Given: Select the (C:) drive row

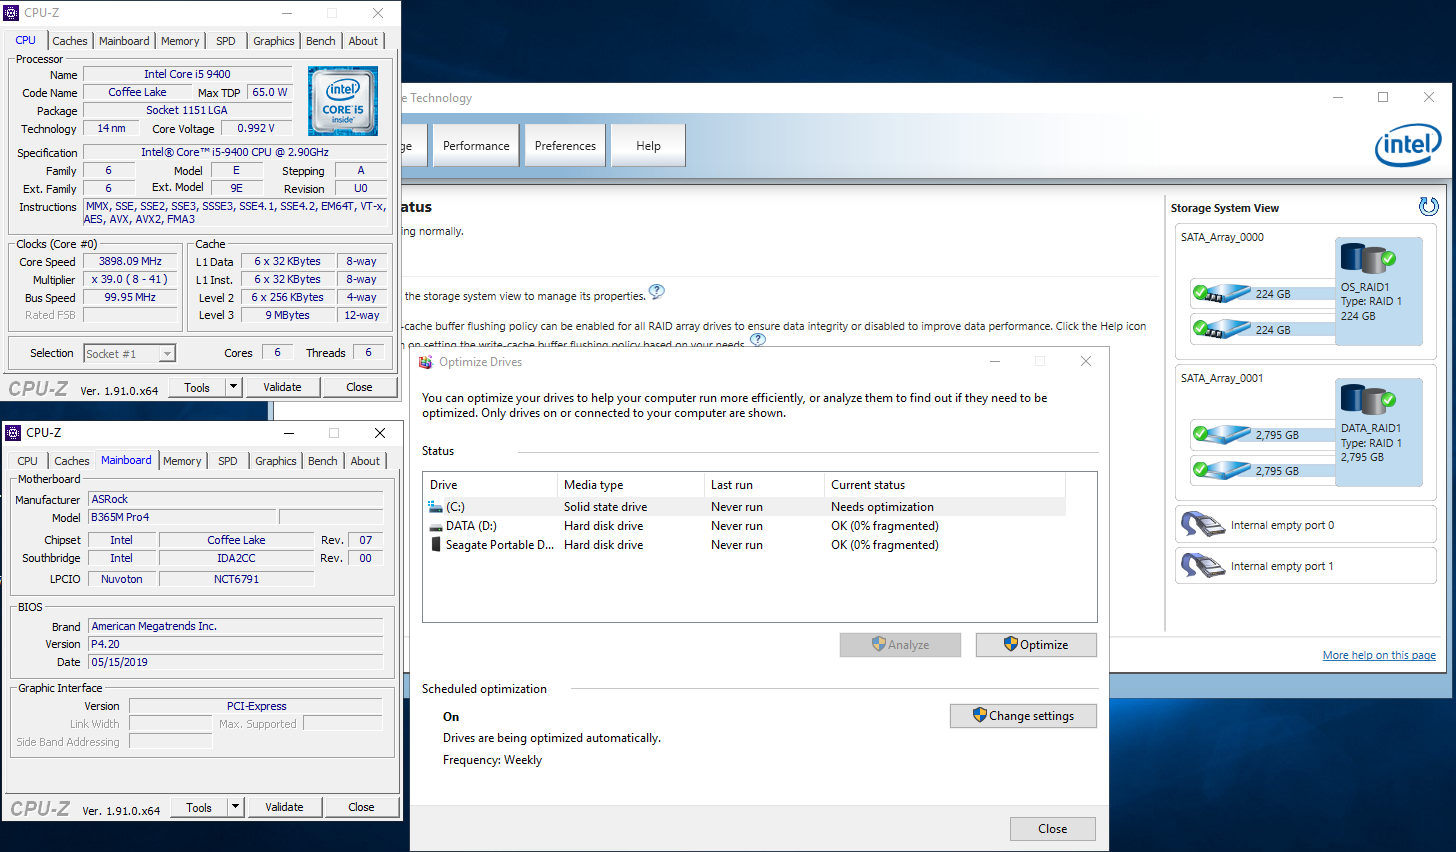Looking at the screenshot, I should pyautogui.click(x=744, y=507).
